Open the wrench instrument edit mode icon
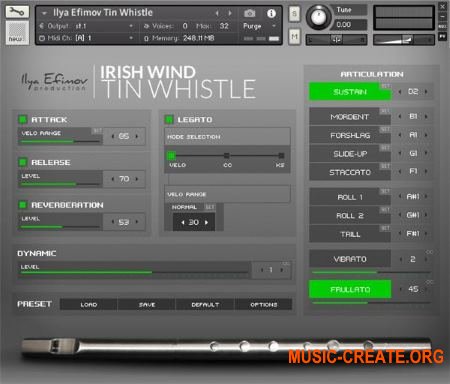450x384 pixels. coord(17,12)
